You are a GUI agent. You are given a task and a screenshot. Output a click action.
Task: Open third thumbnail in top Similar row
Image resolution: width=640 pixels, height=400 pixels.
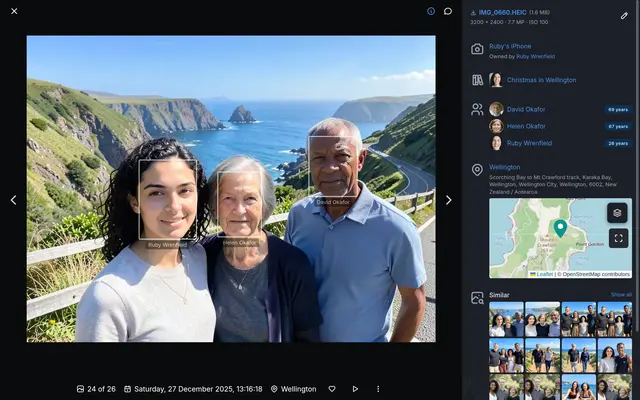579,319
